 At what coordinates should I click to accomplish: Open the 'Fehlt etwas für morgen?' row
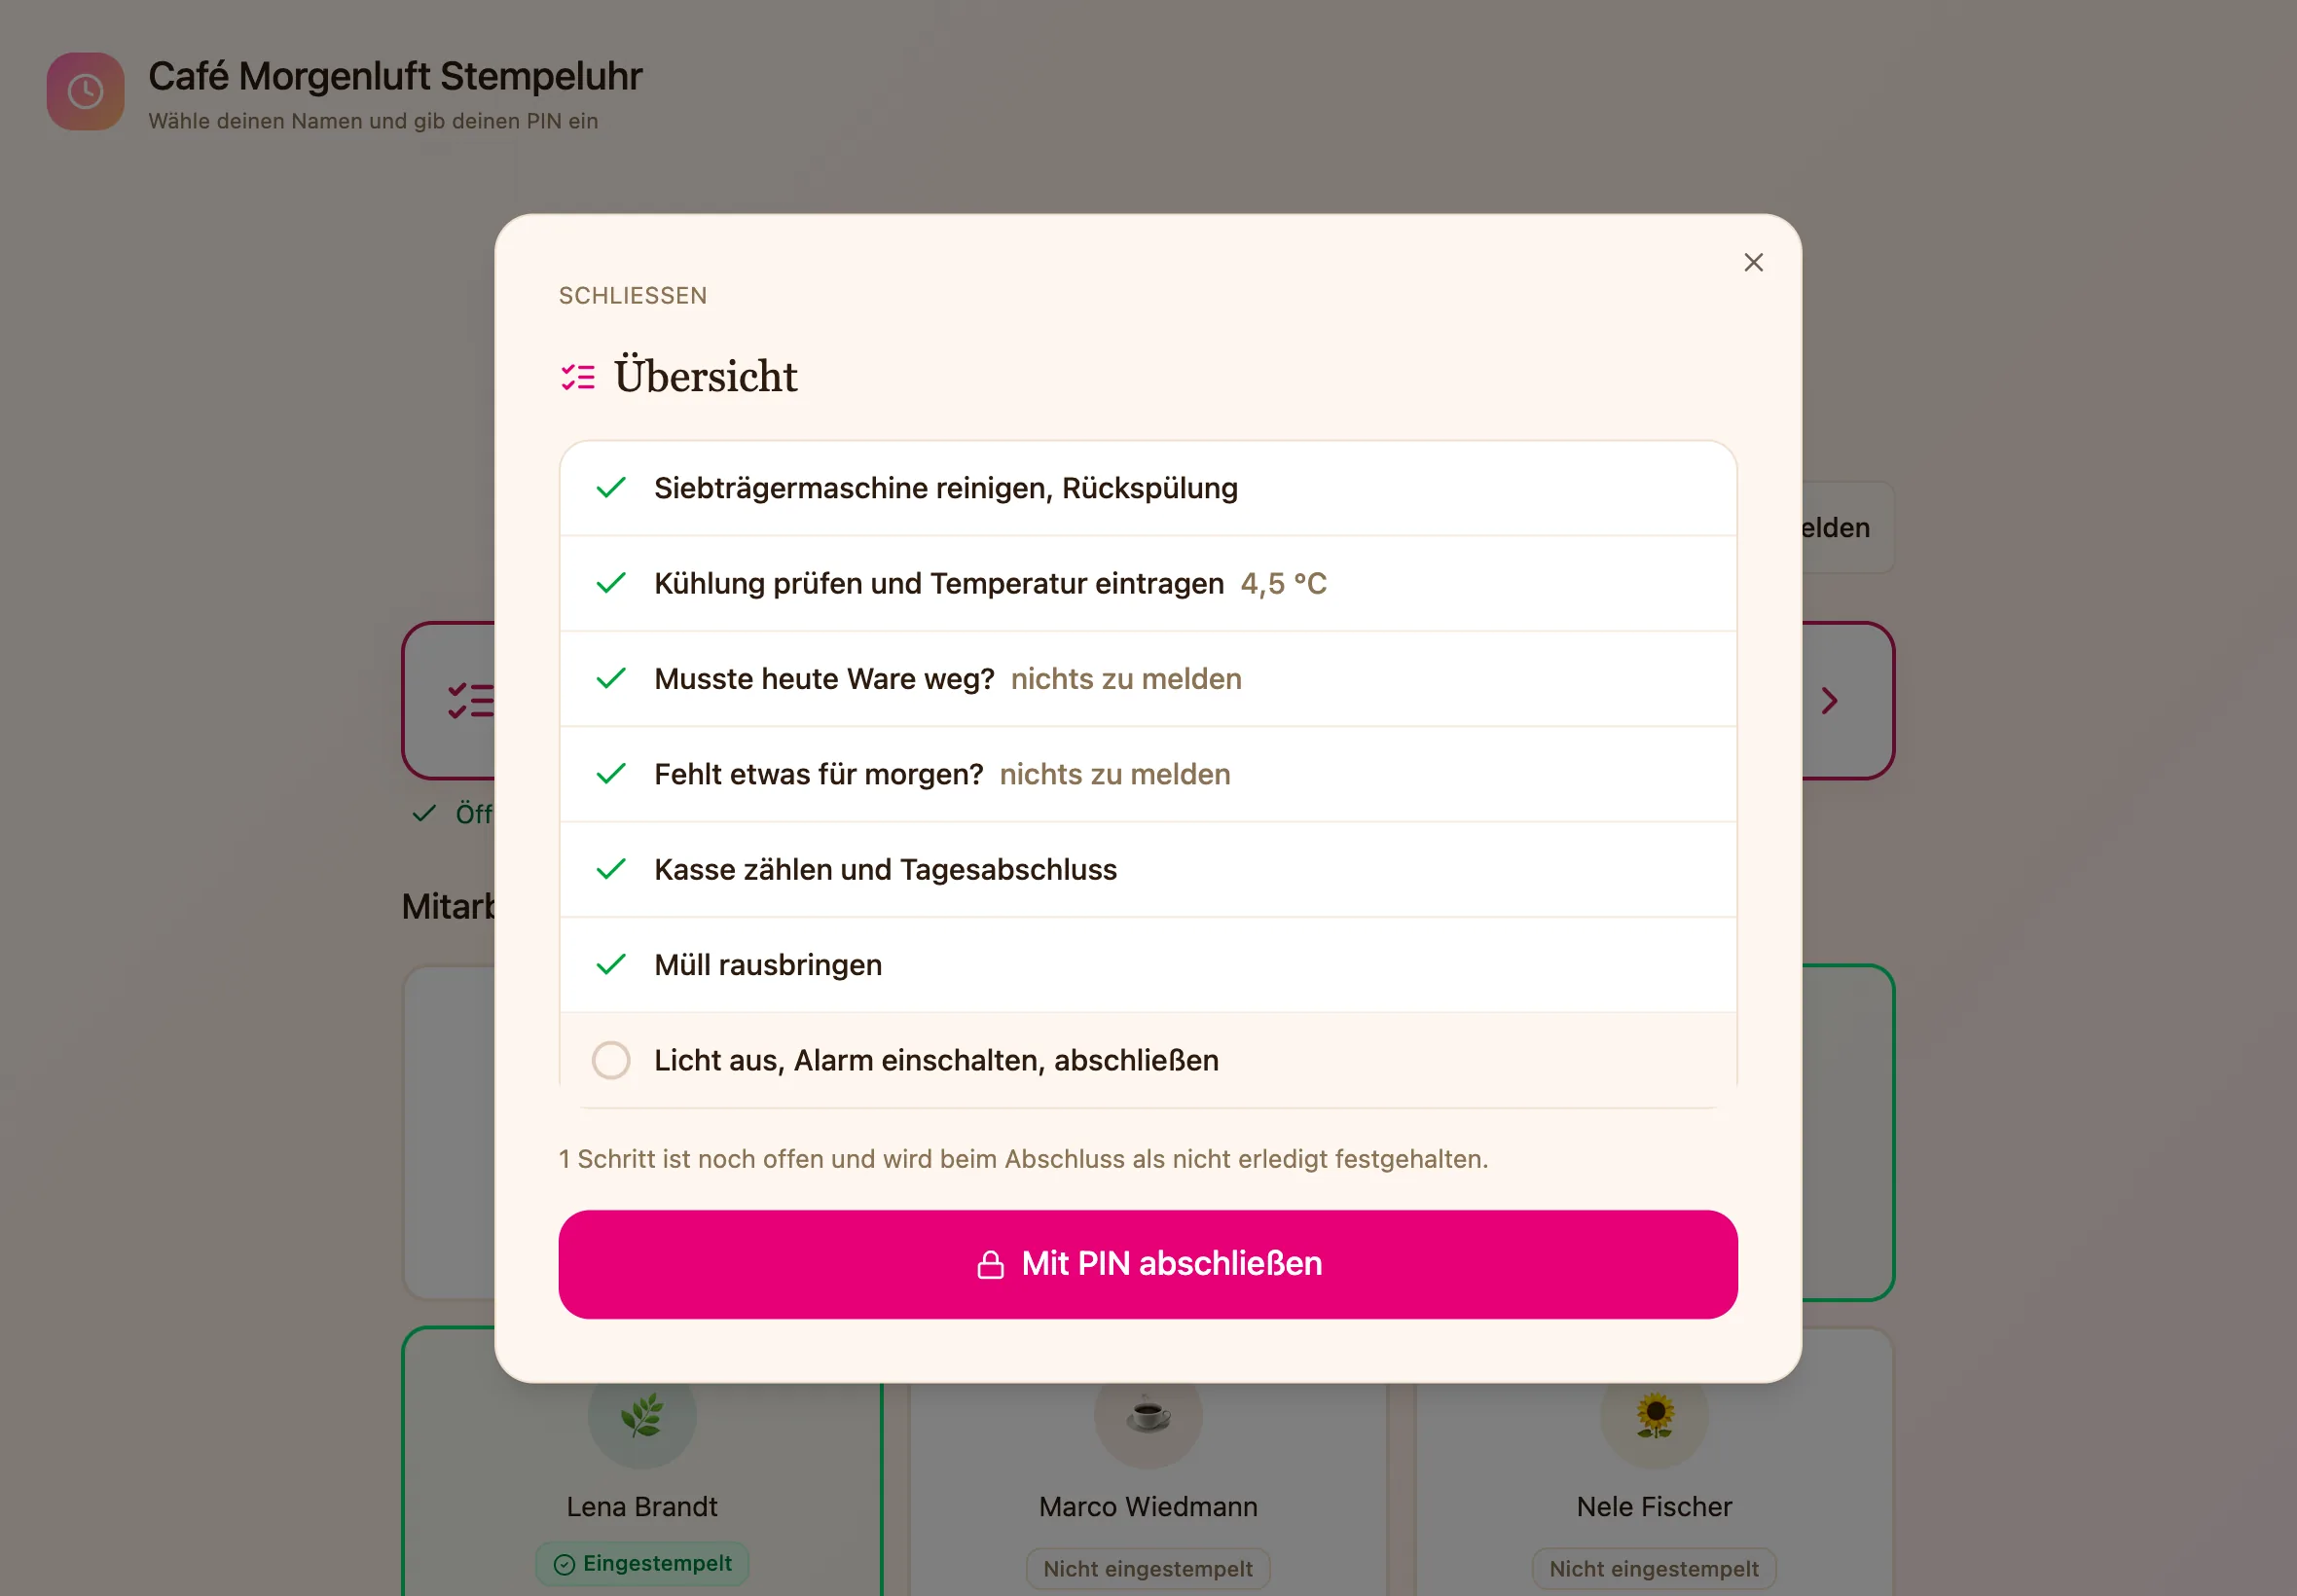pyautogui.click(x=1148, y=774)
